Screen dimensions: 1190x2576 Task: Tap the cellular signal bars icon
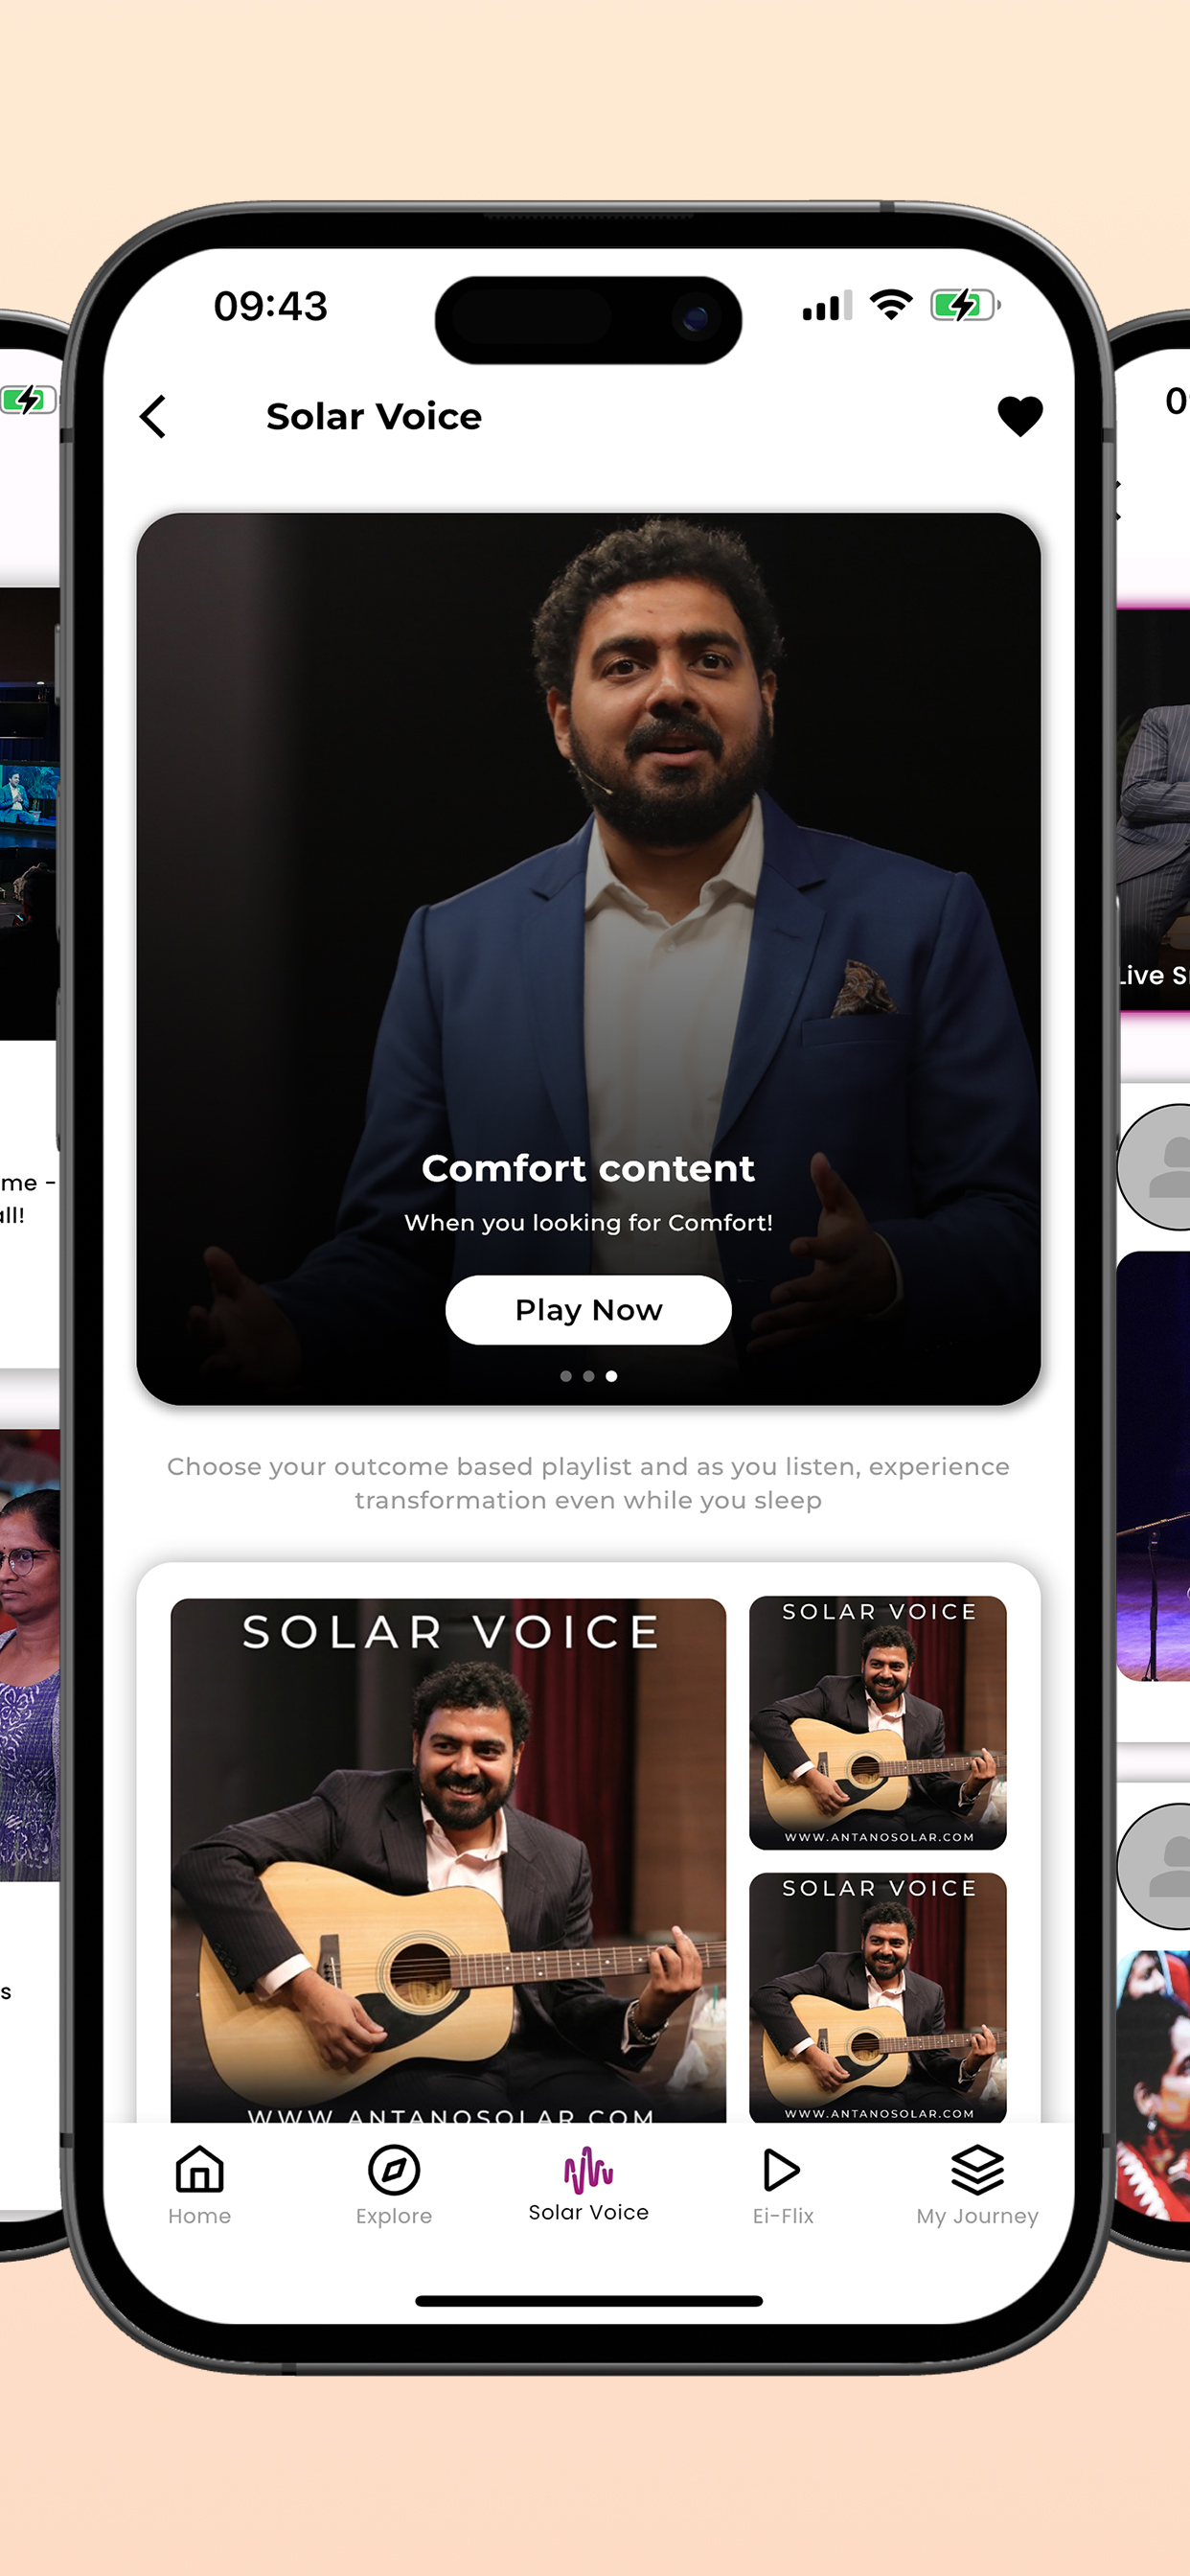(827, 305)
